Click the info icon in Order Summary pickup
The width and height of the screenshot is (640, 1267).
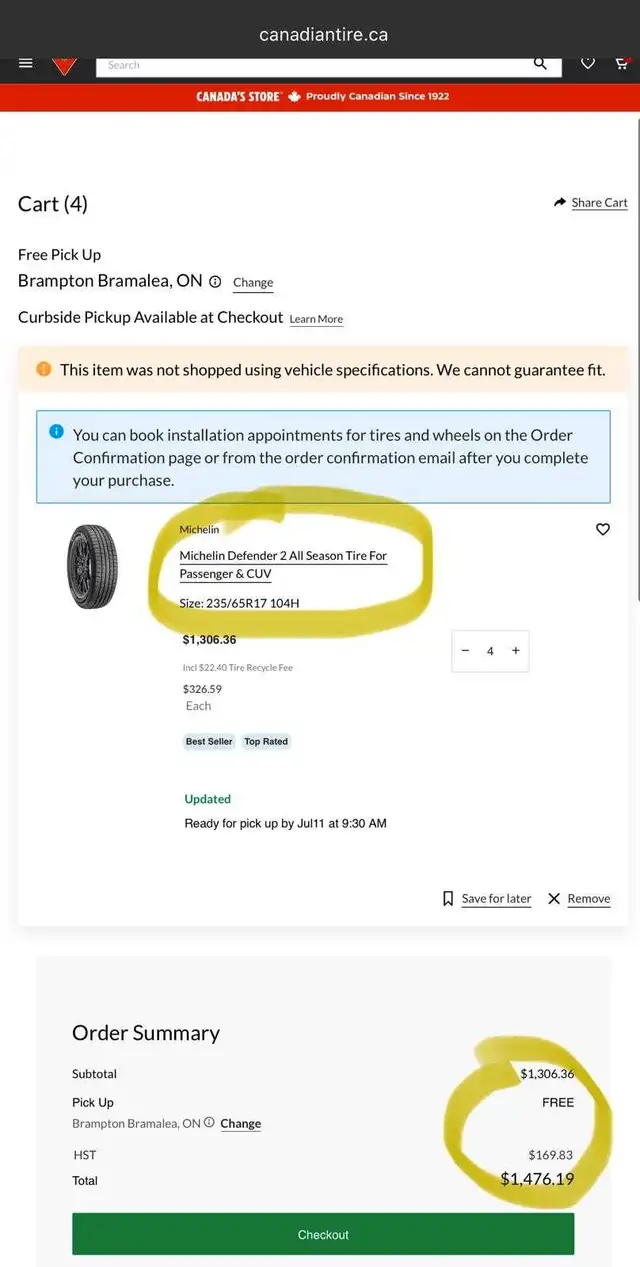[209, 1123]
